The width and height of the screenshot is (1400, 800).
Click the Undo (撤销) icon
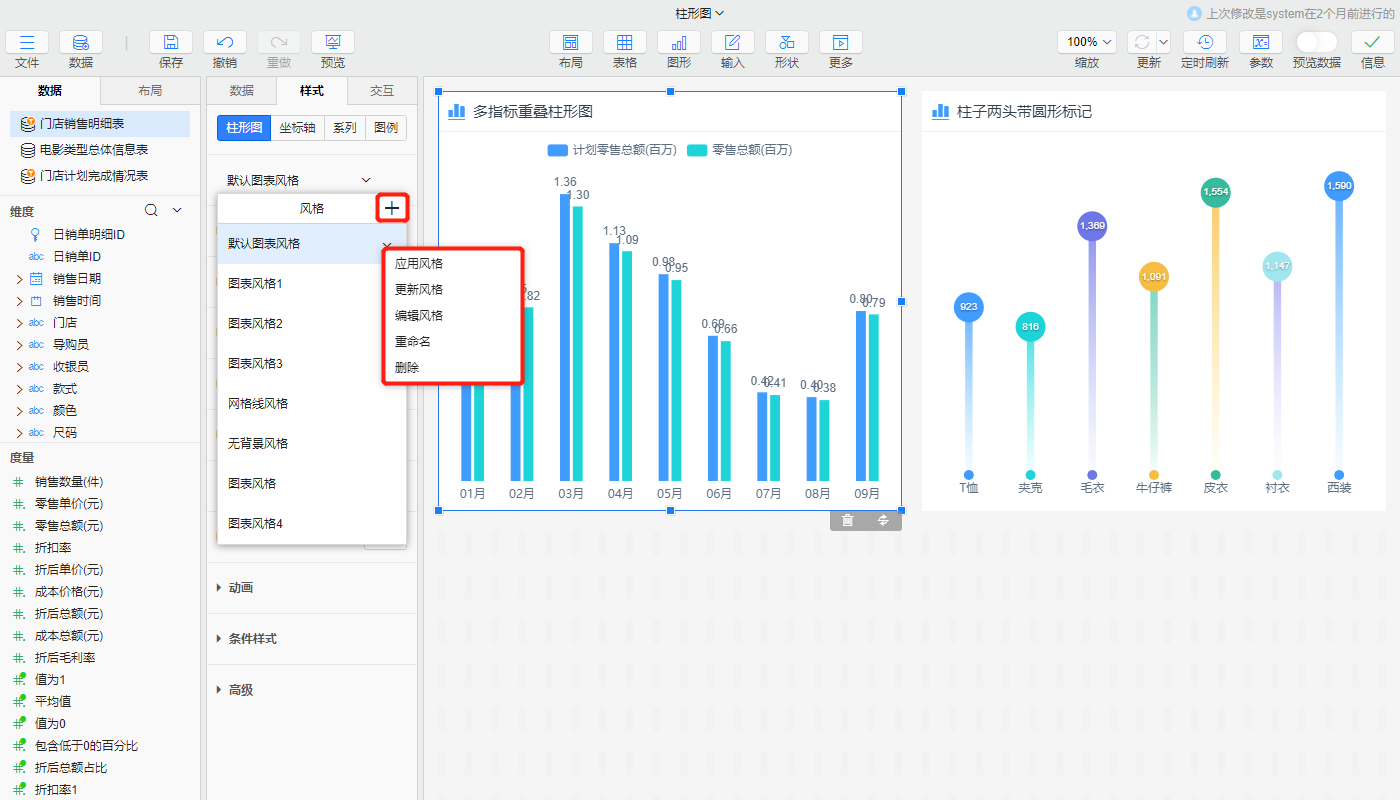(225, 42)
